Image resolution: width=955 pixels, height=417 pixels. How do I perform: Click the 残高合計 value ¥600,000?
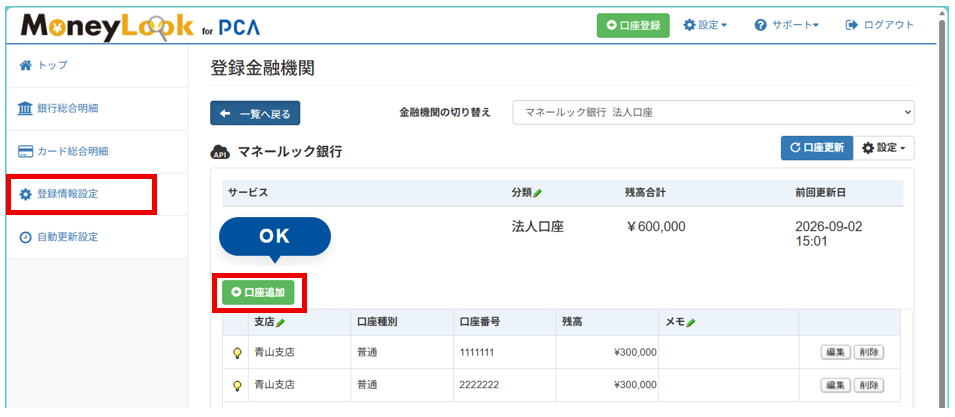[655, 226]
